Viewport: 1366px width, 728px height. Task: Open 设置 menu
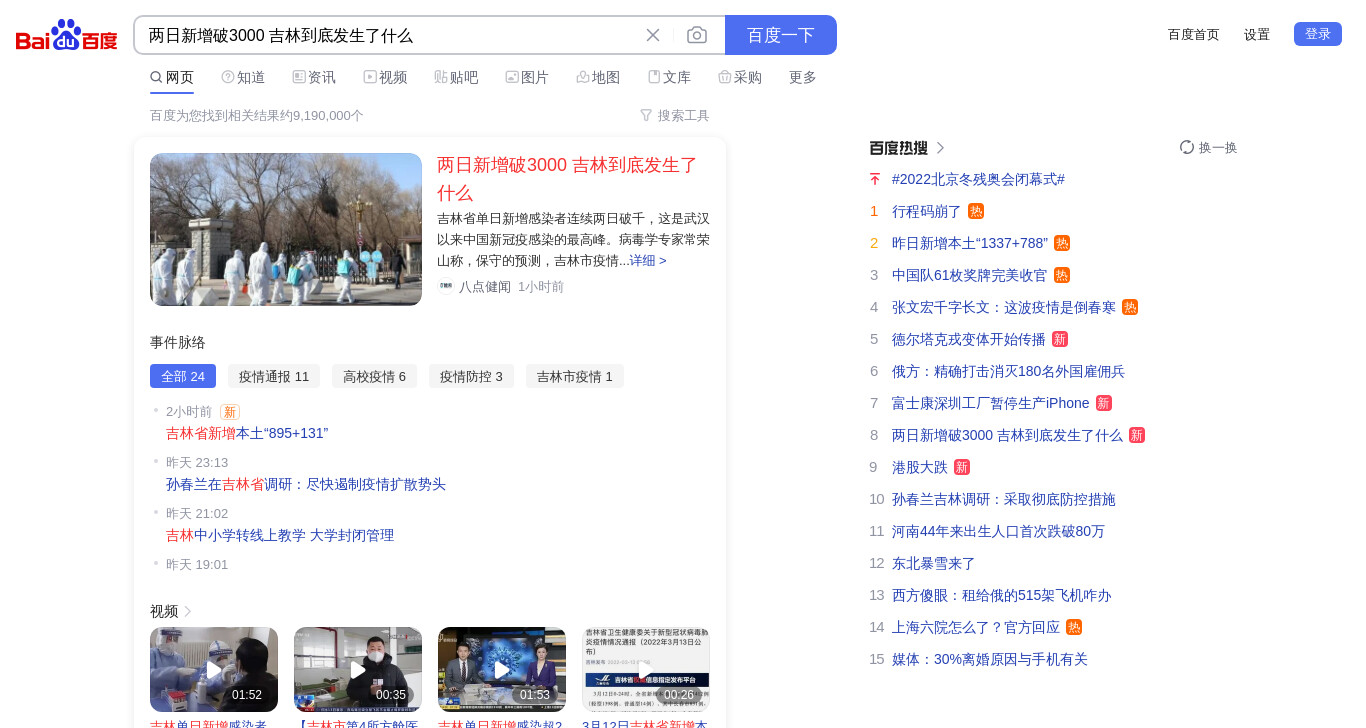(1257, 34)
